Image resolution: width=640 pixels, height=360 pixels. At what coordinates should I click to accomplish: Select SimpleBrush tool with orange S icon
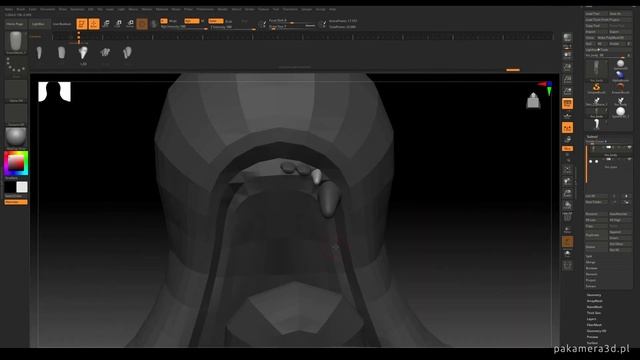[x=596, y=88]
